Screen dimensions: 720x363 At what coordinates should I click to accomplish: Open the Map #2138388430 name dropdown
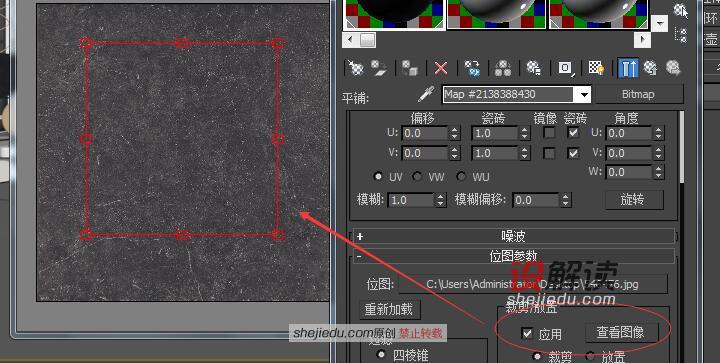coord(584,95)
